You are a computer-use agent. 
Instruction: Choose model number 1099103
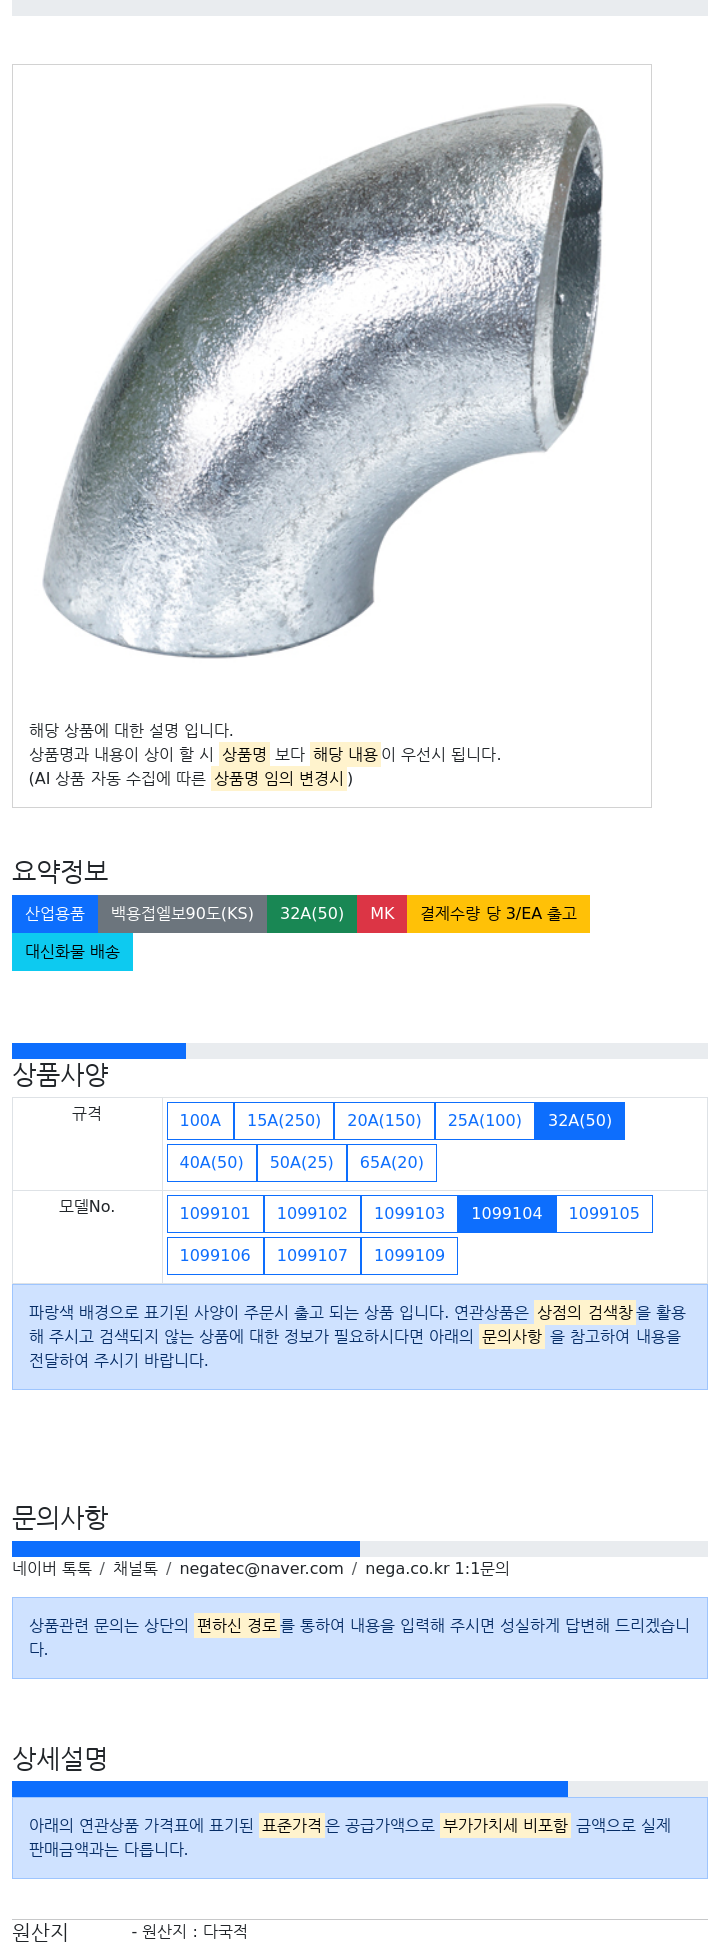click(409, 1214)
